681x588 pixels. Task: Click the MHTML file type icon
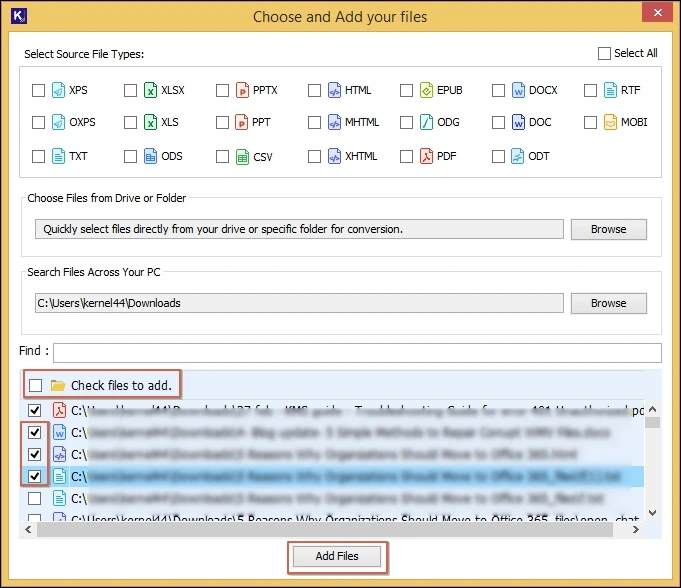[334, 122]
